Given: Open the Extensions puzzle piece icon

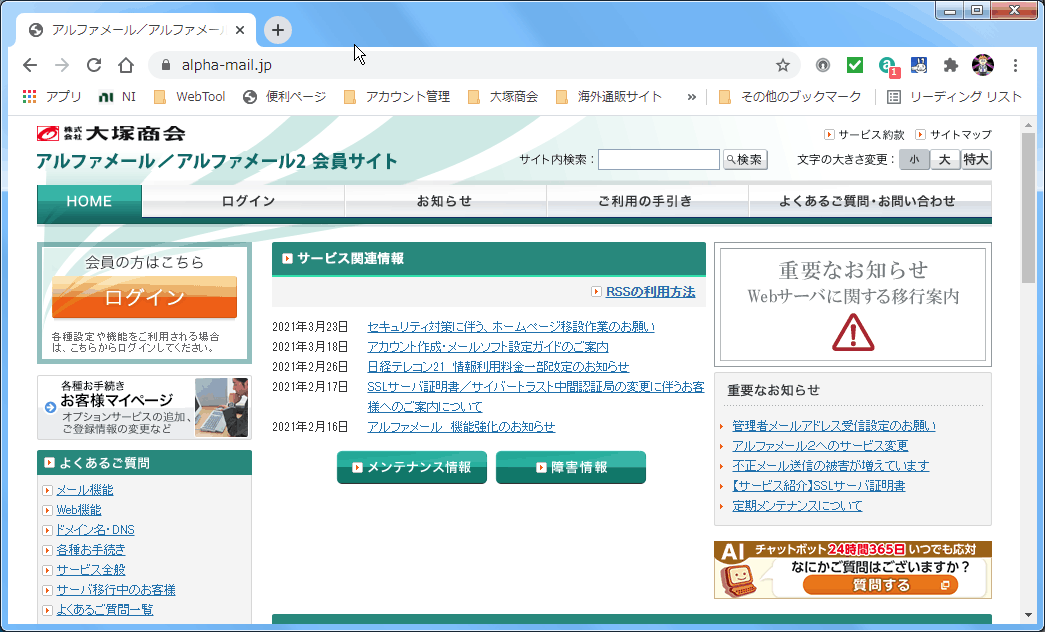Looking at the screenshot, I should pos(950,65).
